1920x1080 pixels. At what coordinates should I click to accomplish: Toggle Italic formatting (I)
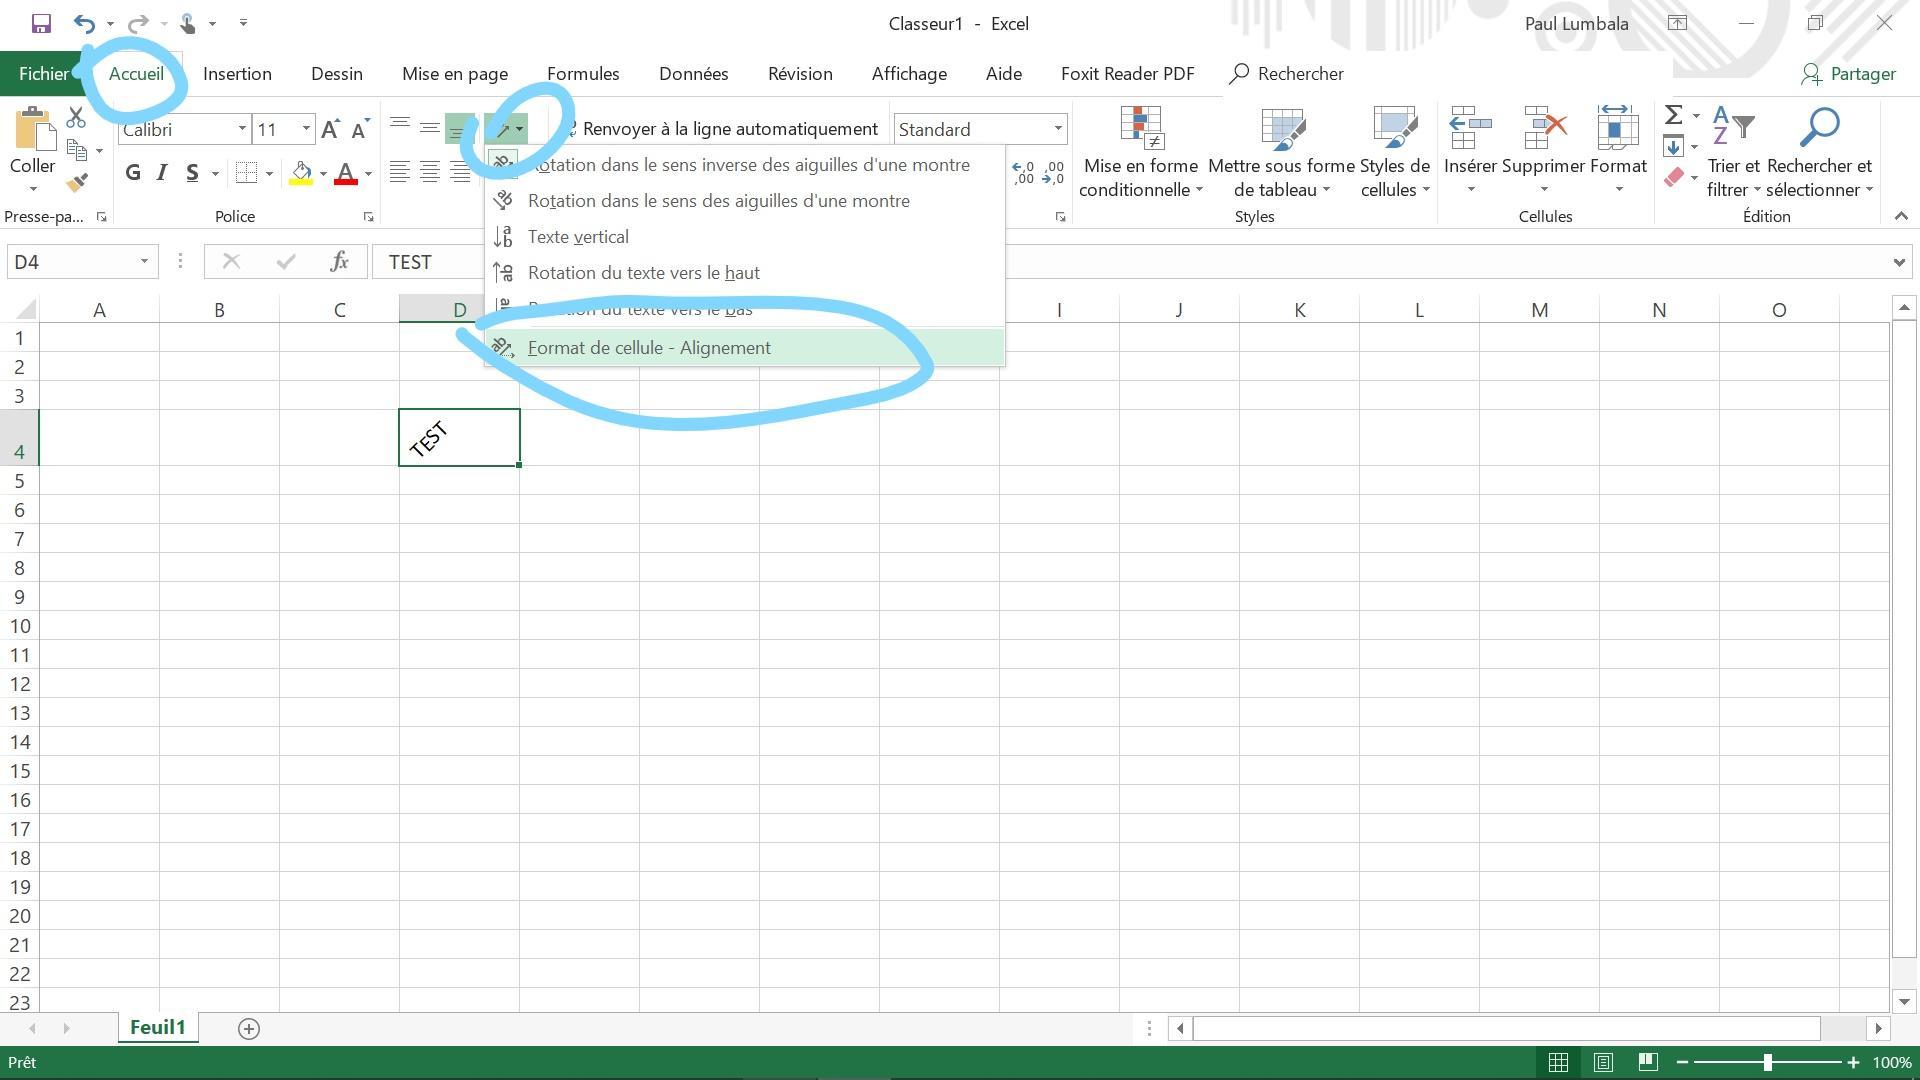point(162,173)
